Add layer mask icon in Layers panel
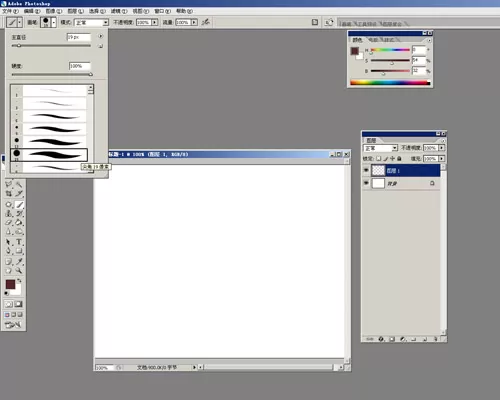Image resolution: width=500 pixels, height=400 pixels. point(392,339)
